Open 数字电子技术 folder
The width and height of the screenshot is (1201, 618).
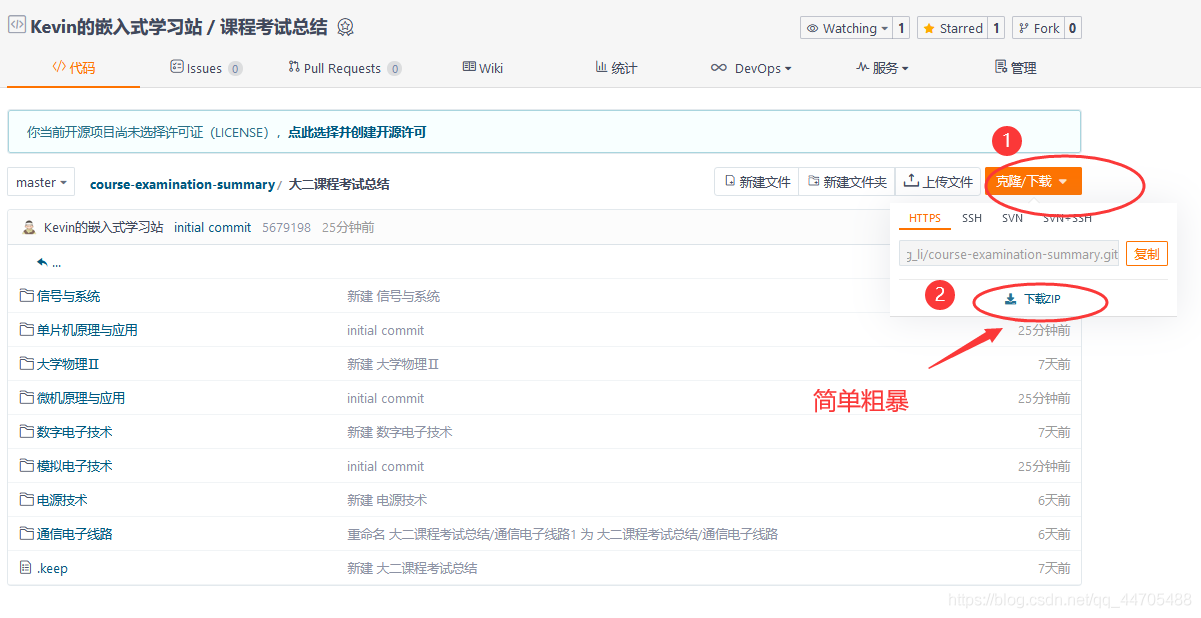point(74,432)
